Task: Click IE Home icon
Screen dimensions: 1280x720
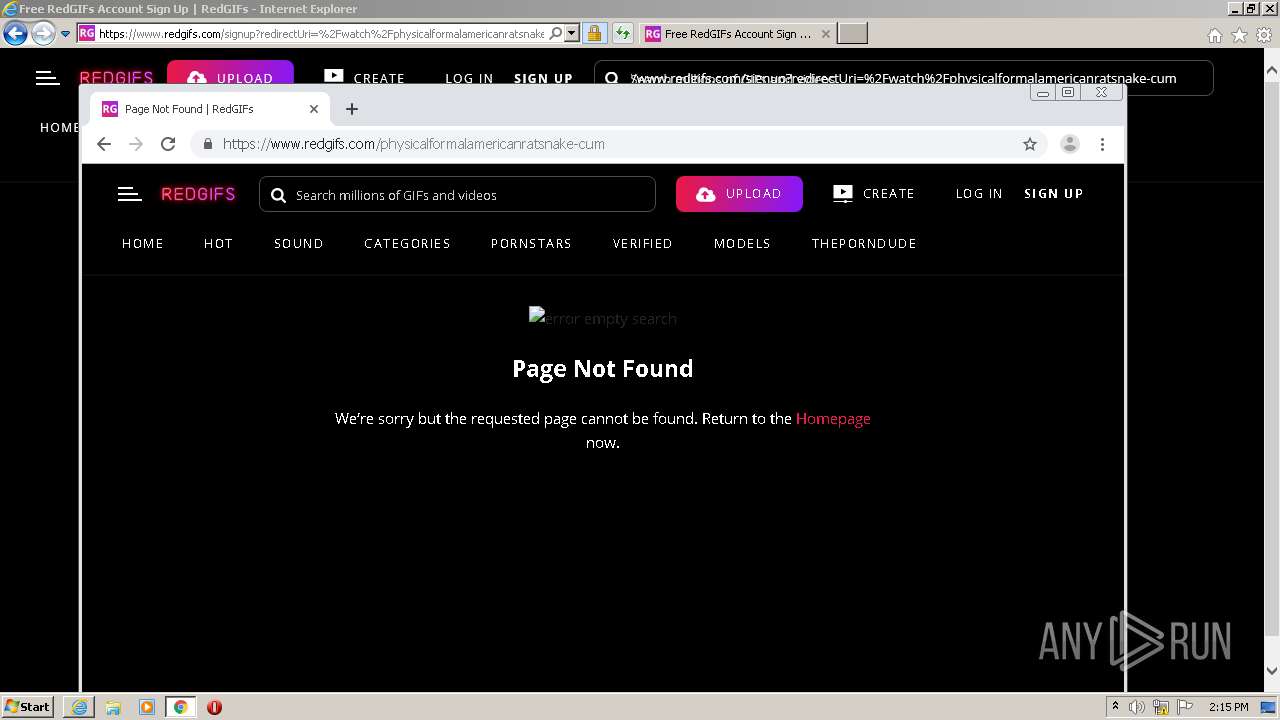Action: click(1214, 35)
